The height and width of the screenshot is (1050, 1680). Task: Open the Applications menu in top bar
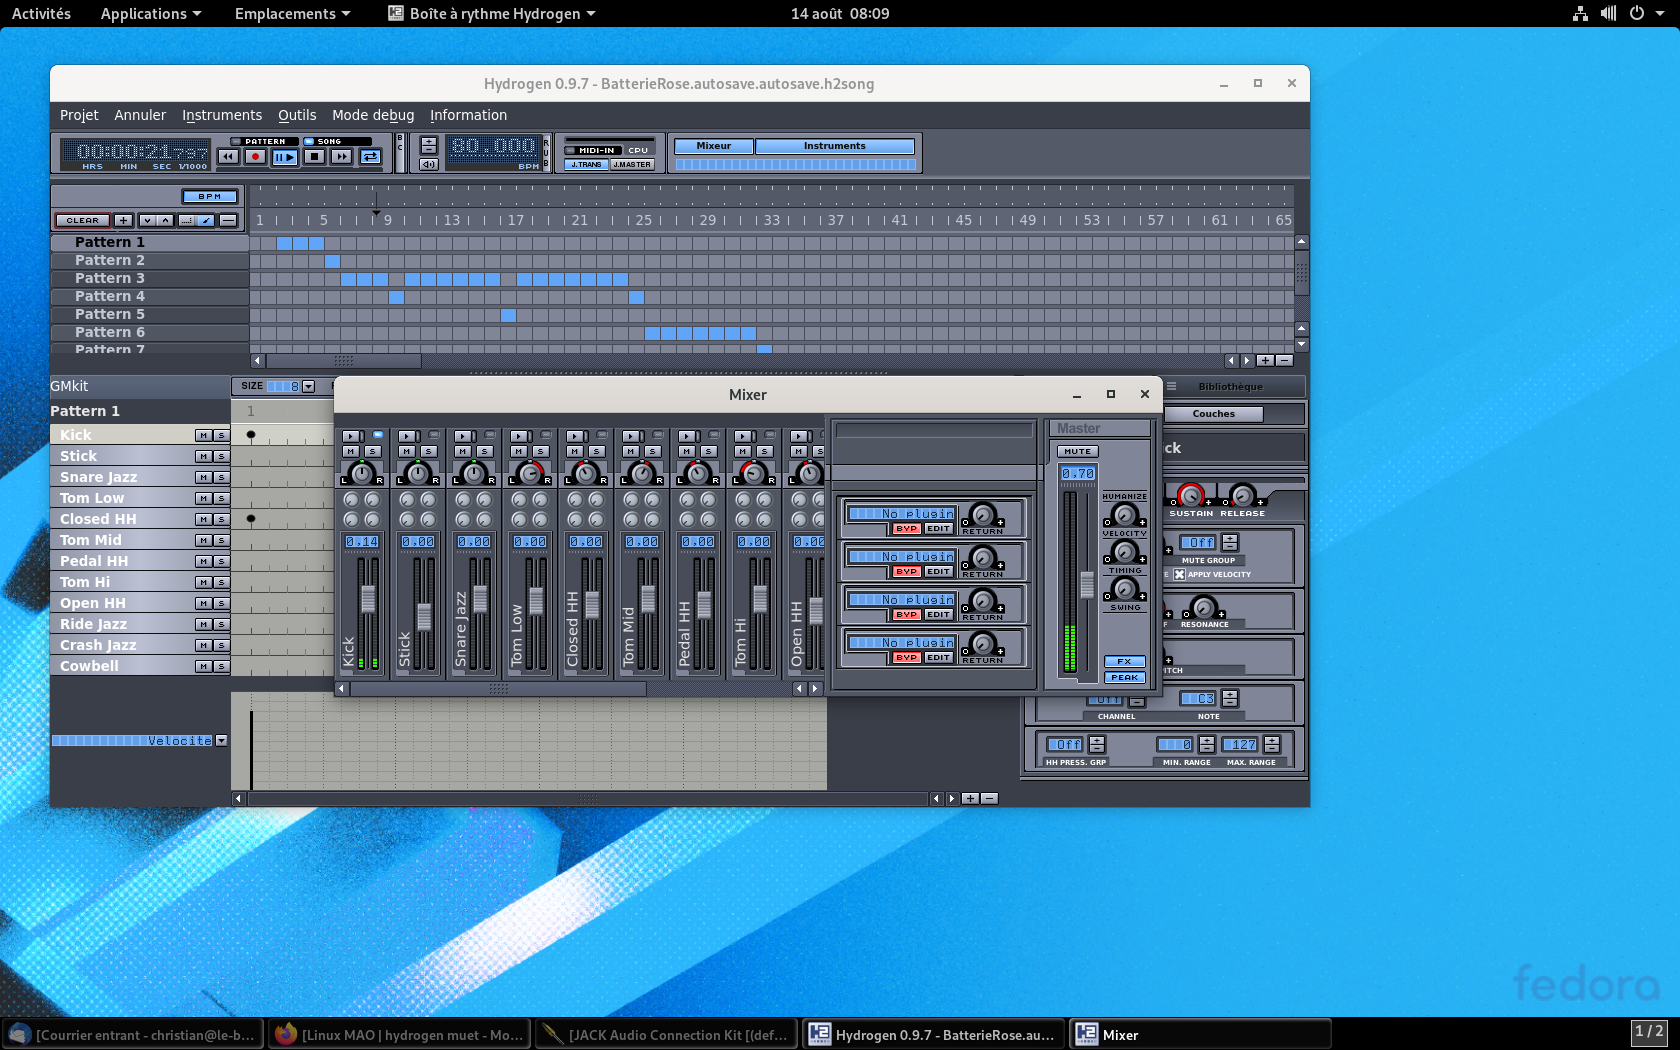point(150,14)
